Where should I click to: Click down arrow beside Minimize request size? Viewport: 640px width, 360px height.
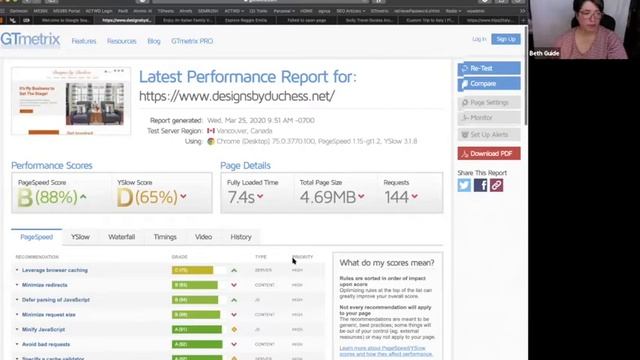pyautogui.click(x=234, y=315)
